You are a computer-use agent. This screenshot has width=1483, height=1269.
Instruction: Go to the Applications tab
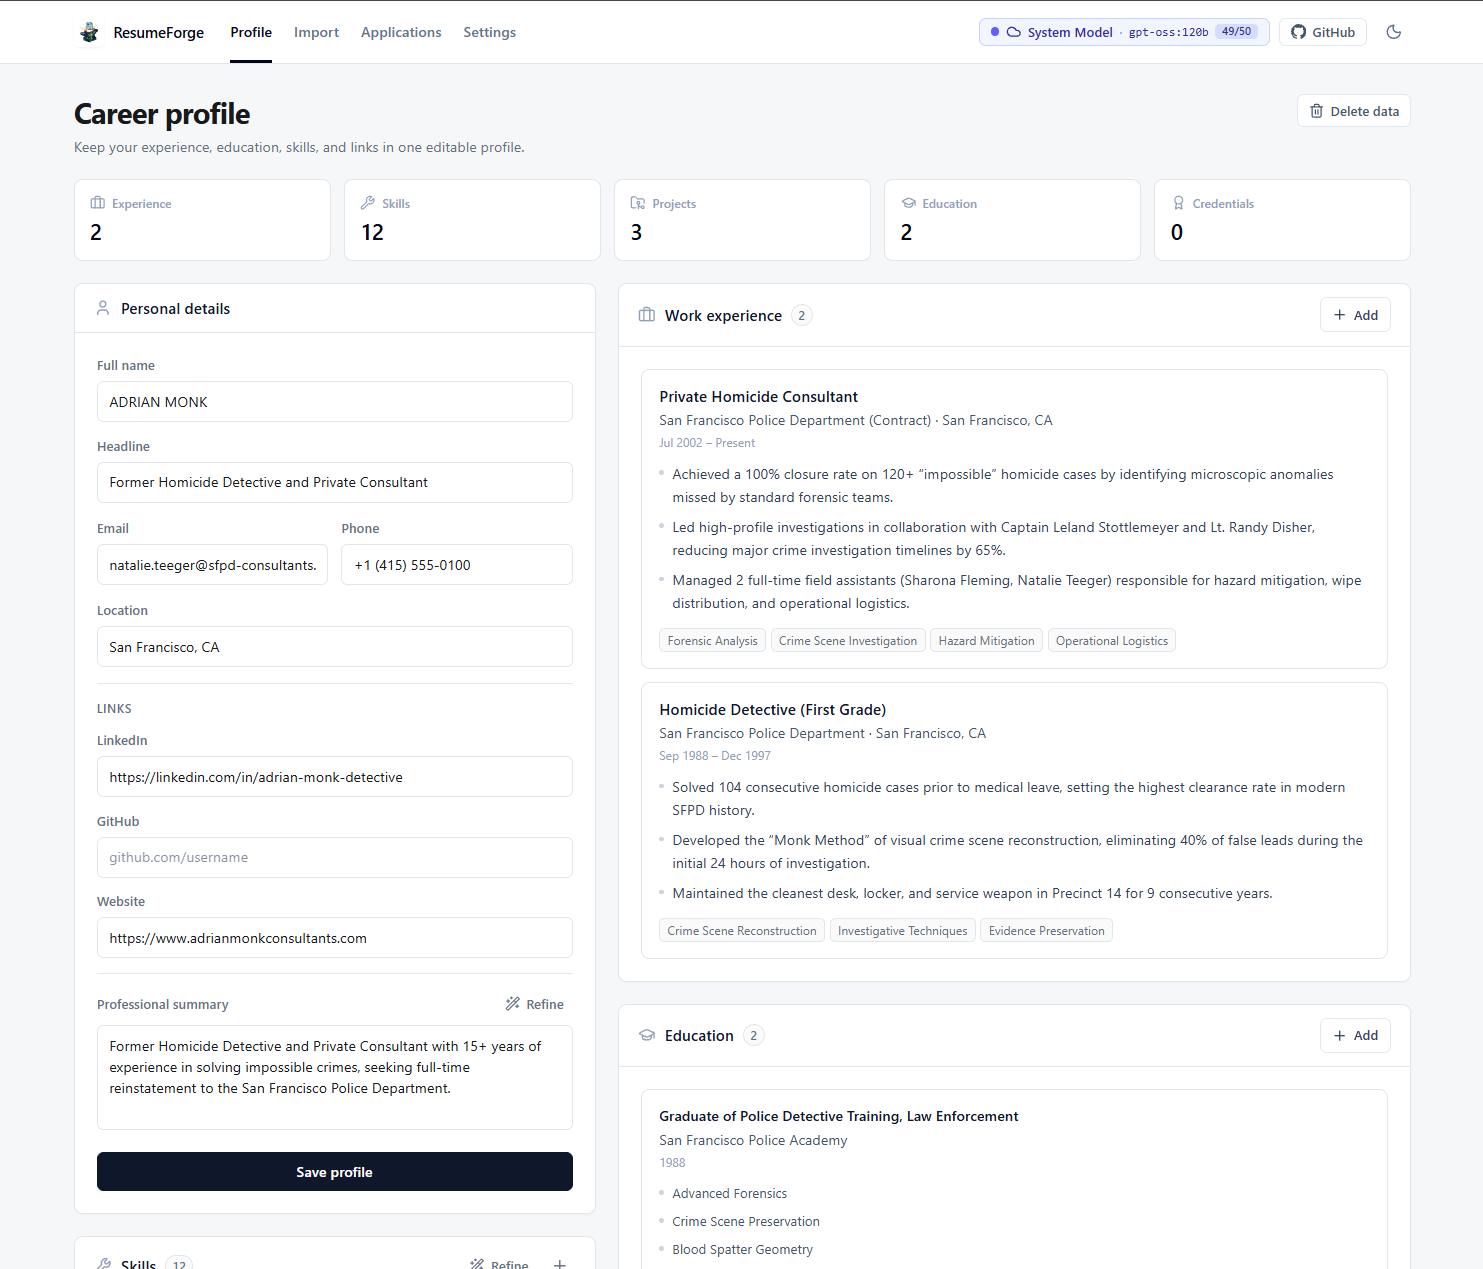pyautogui.click(x=401, y=32)
